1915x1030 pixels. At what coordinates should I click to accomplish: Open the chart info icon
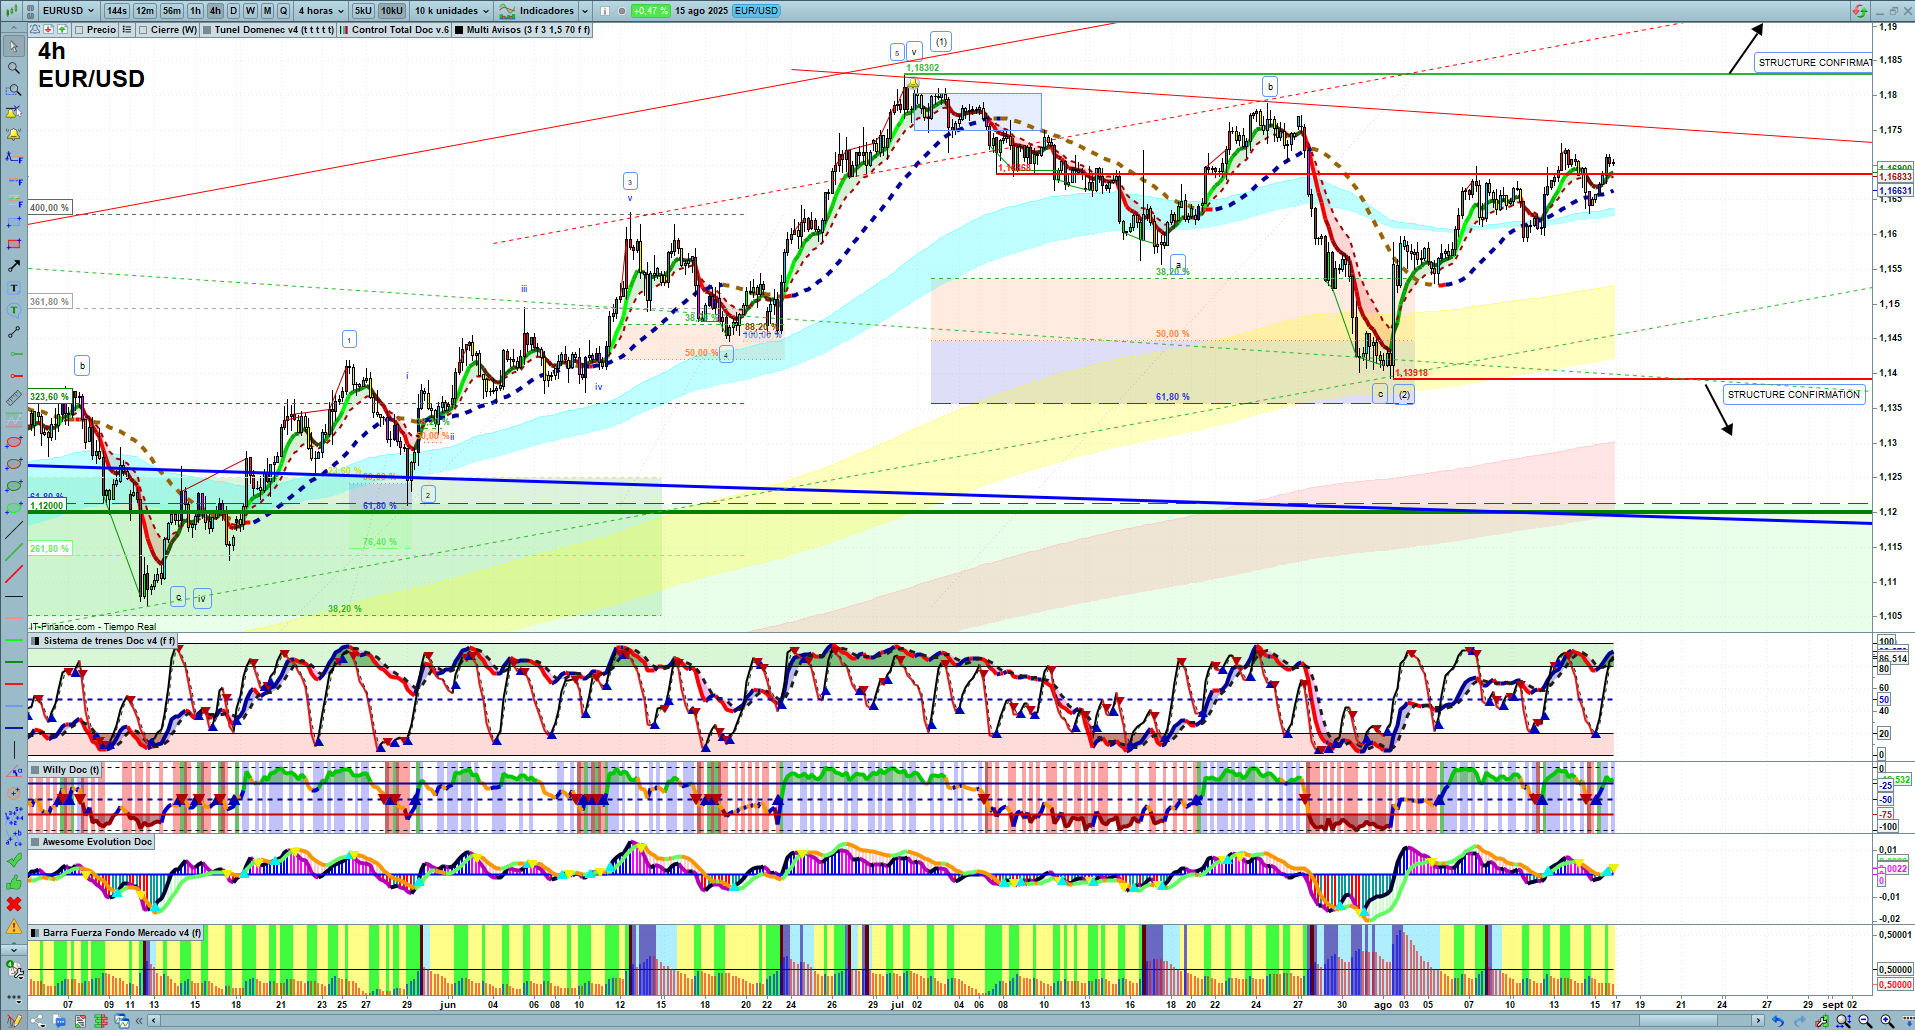coord(604,11)
